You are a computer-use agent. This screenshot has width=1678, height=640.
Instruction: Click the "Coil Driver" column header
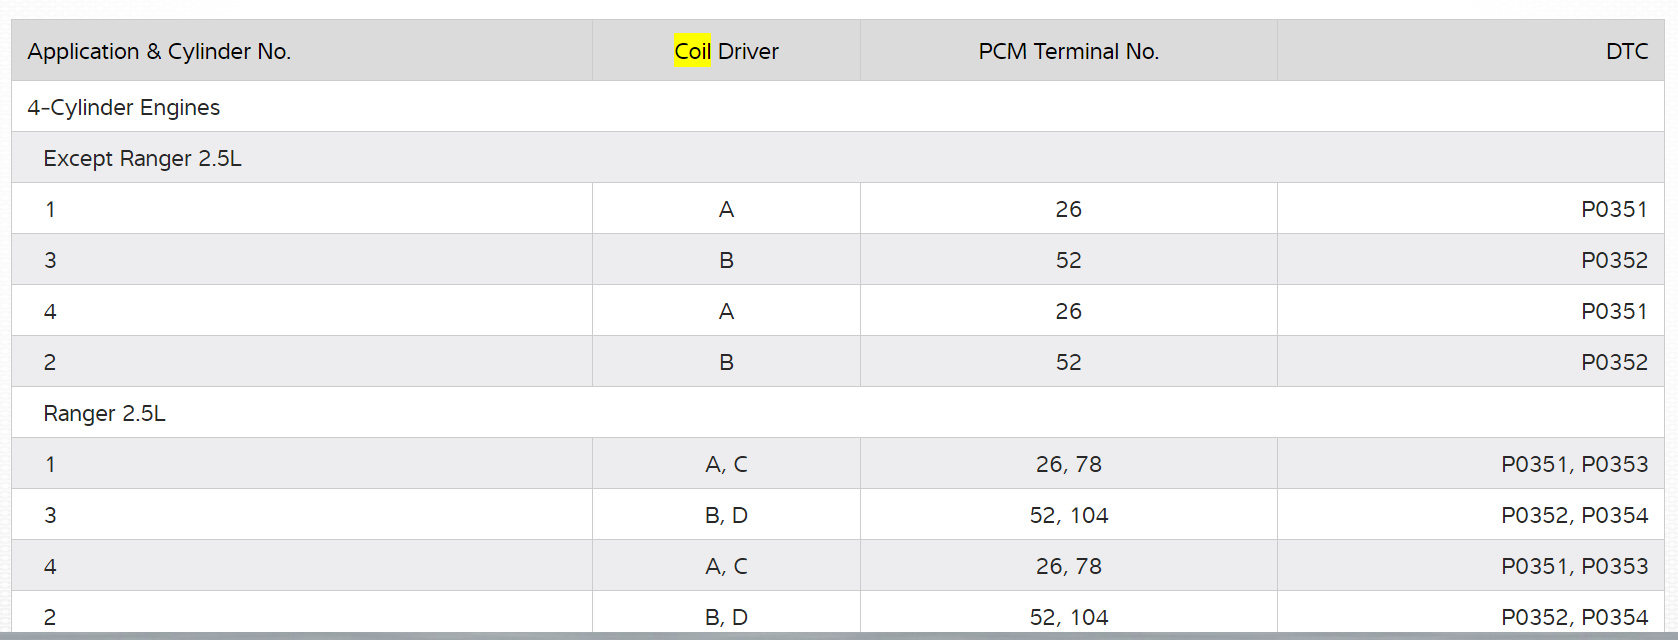tap(727, 51)
